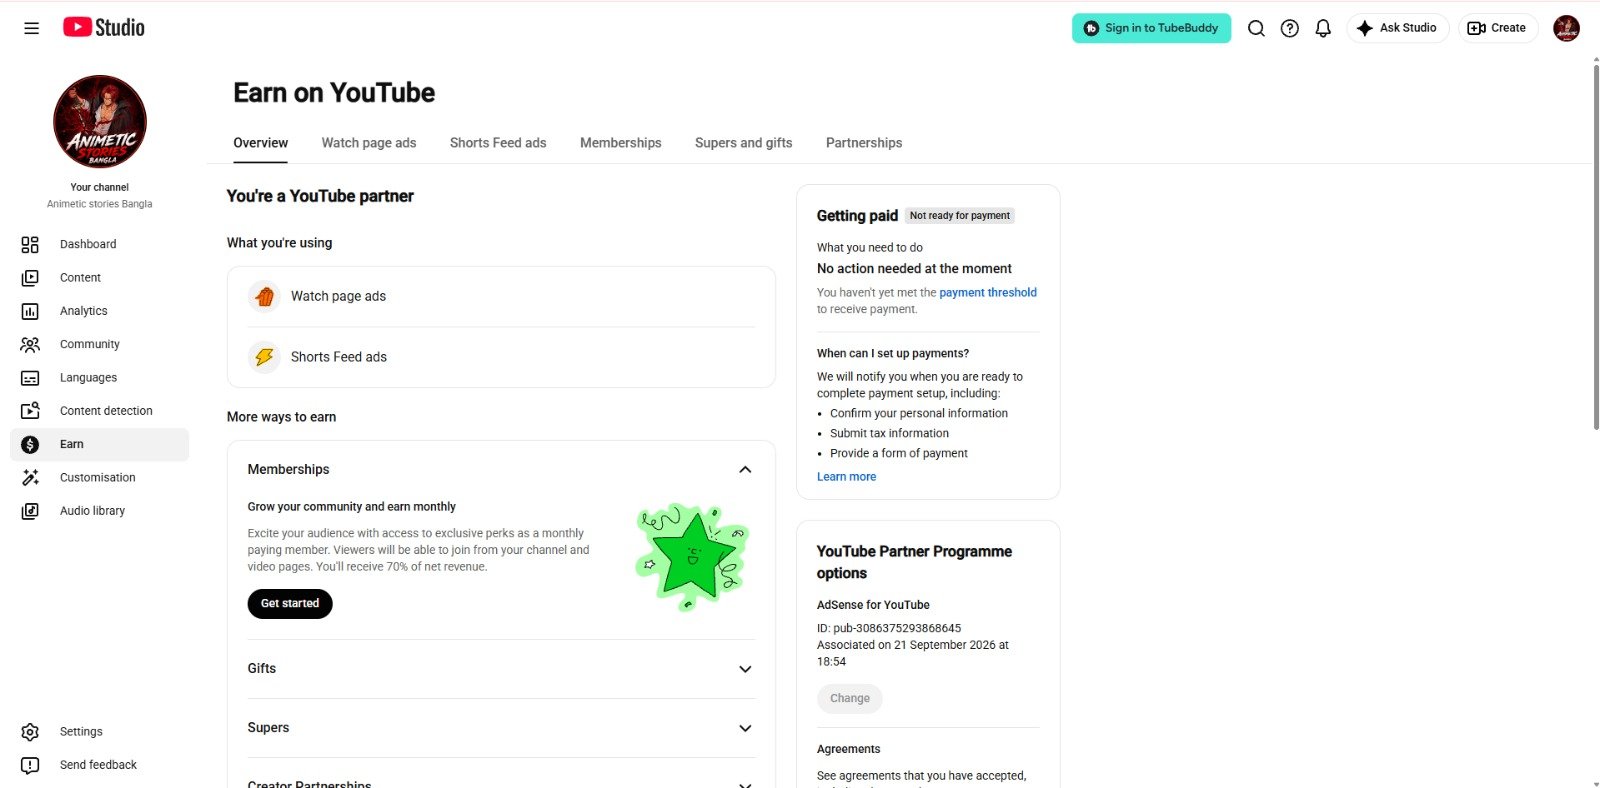Click the Settings gear icon
1600x788 pixels.
pyautogui.click(x=30, y=732)
